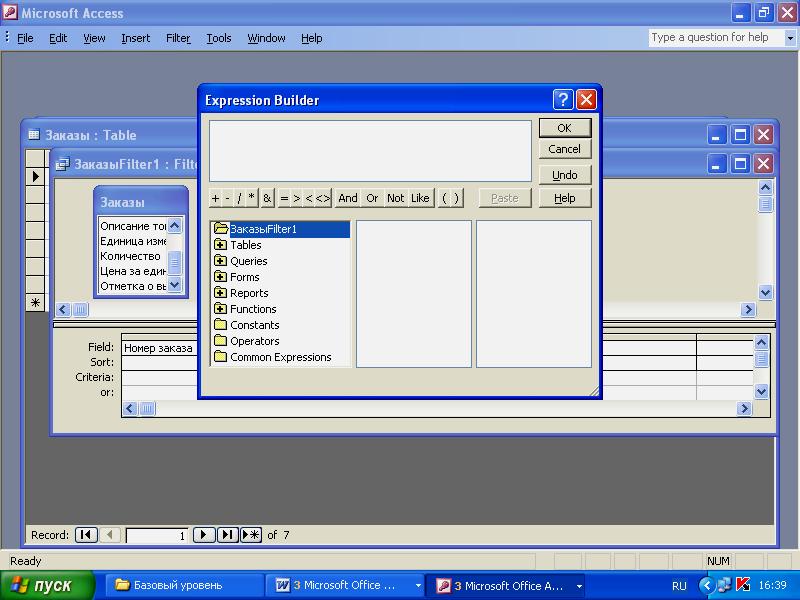Screen dimensions: 800x600
Task: Insert the greater-than operator
Action: click(296, 198)
